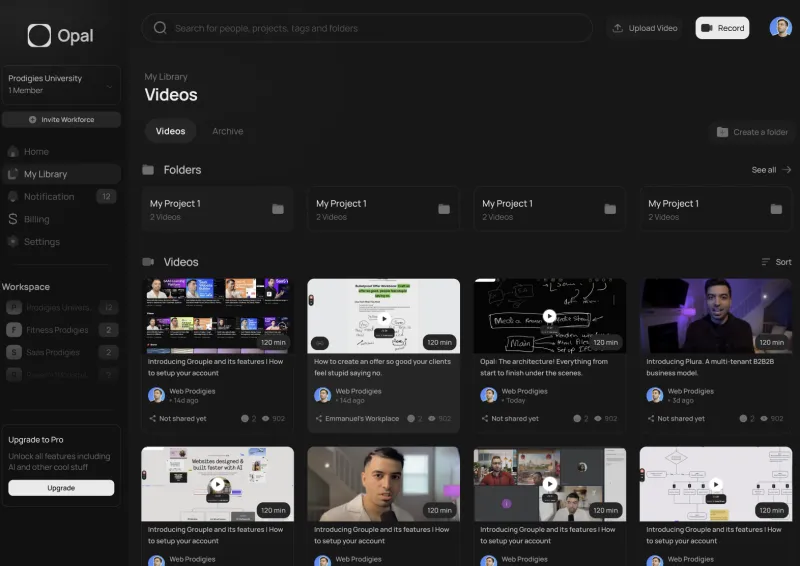This screenshot has width=800, height=566.
Task: Open the user profile avatar
Action: pos(781,27)
